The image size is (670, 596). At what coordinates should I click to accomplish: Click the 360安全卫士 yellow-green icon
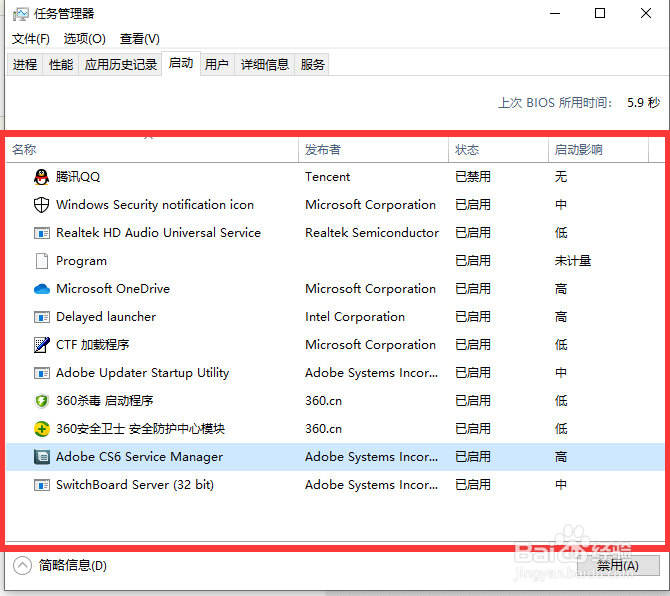tap(41, 429)
